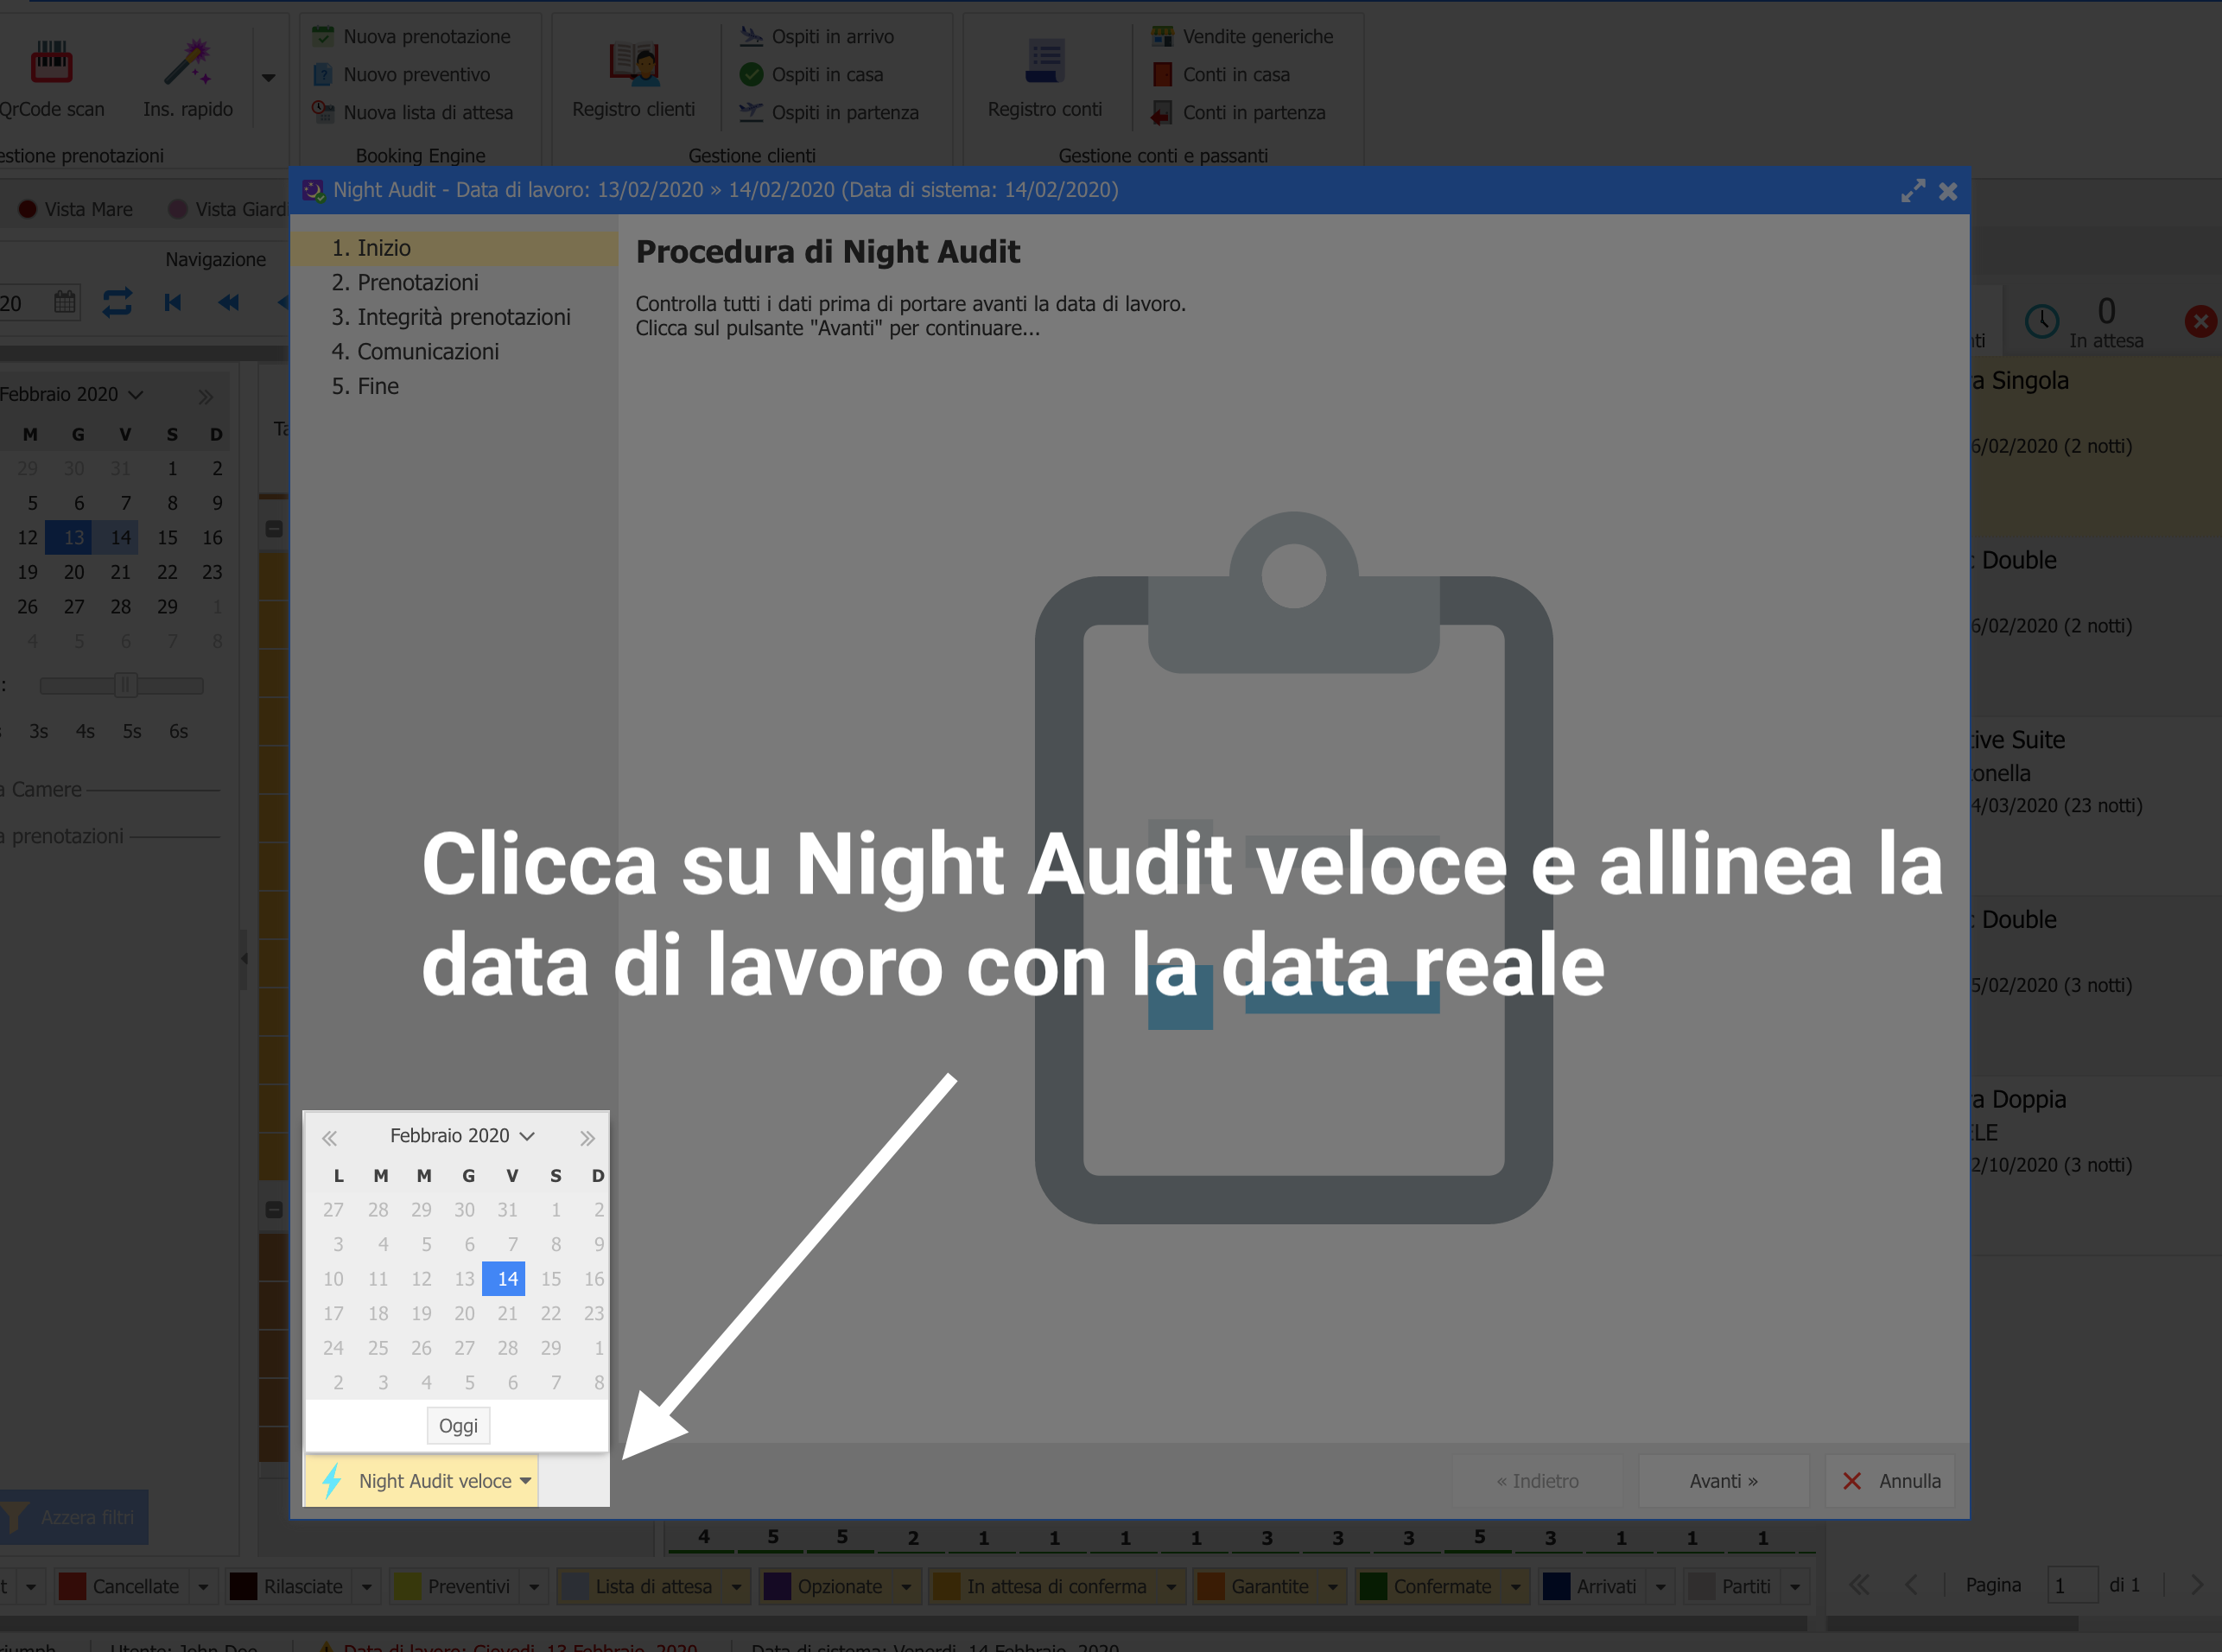Screen dimensions: 2222x1652
Task: Show Ospiti in casa
Action: click(x=811, y=74)
